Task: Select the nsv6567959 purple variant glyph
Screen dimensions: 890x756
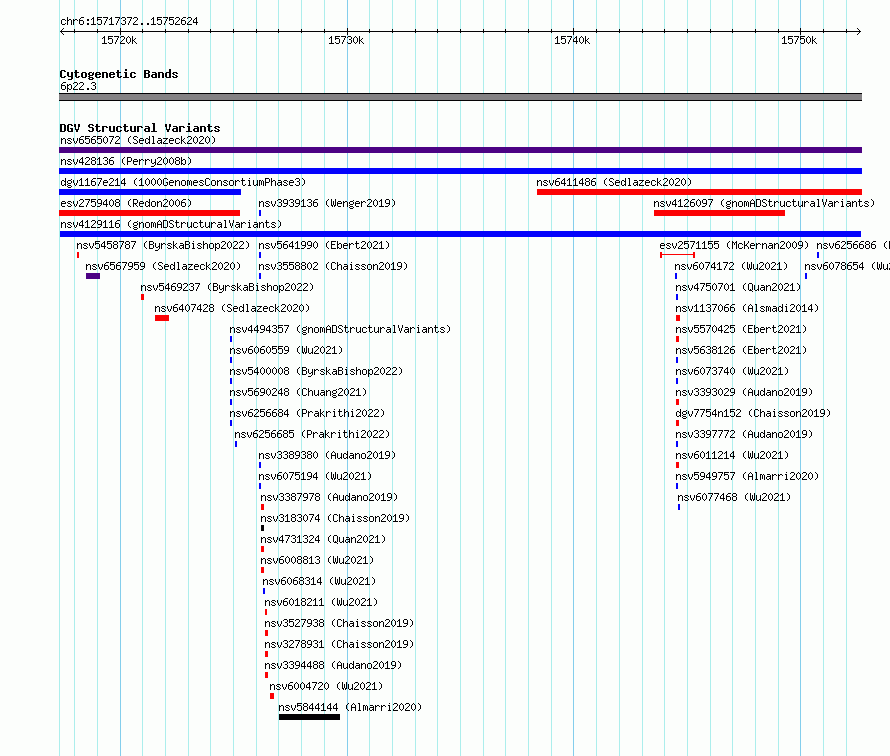Action: (93, 276)
